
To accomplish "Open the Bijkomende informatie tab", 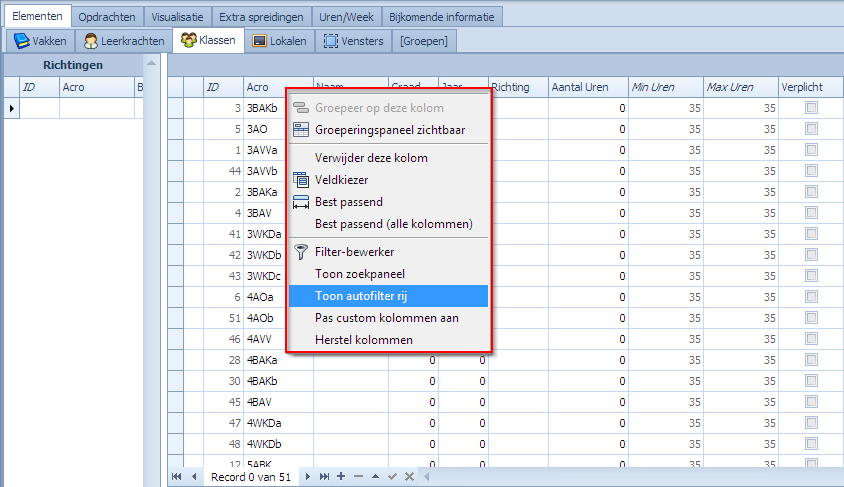I will [x=441, y=17].
